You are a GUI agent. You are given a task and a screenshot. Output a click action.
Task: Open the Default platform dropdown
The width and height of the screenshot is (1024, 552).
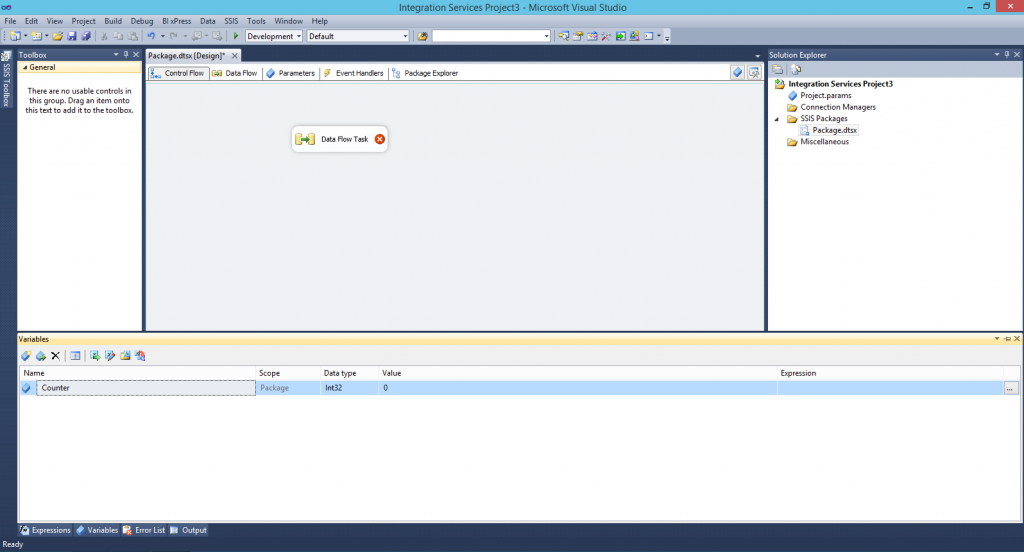[405, 36]
